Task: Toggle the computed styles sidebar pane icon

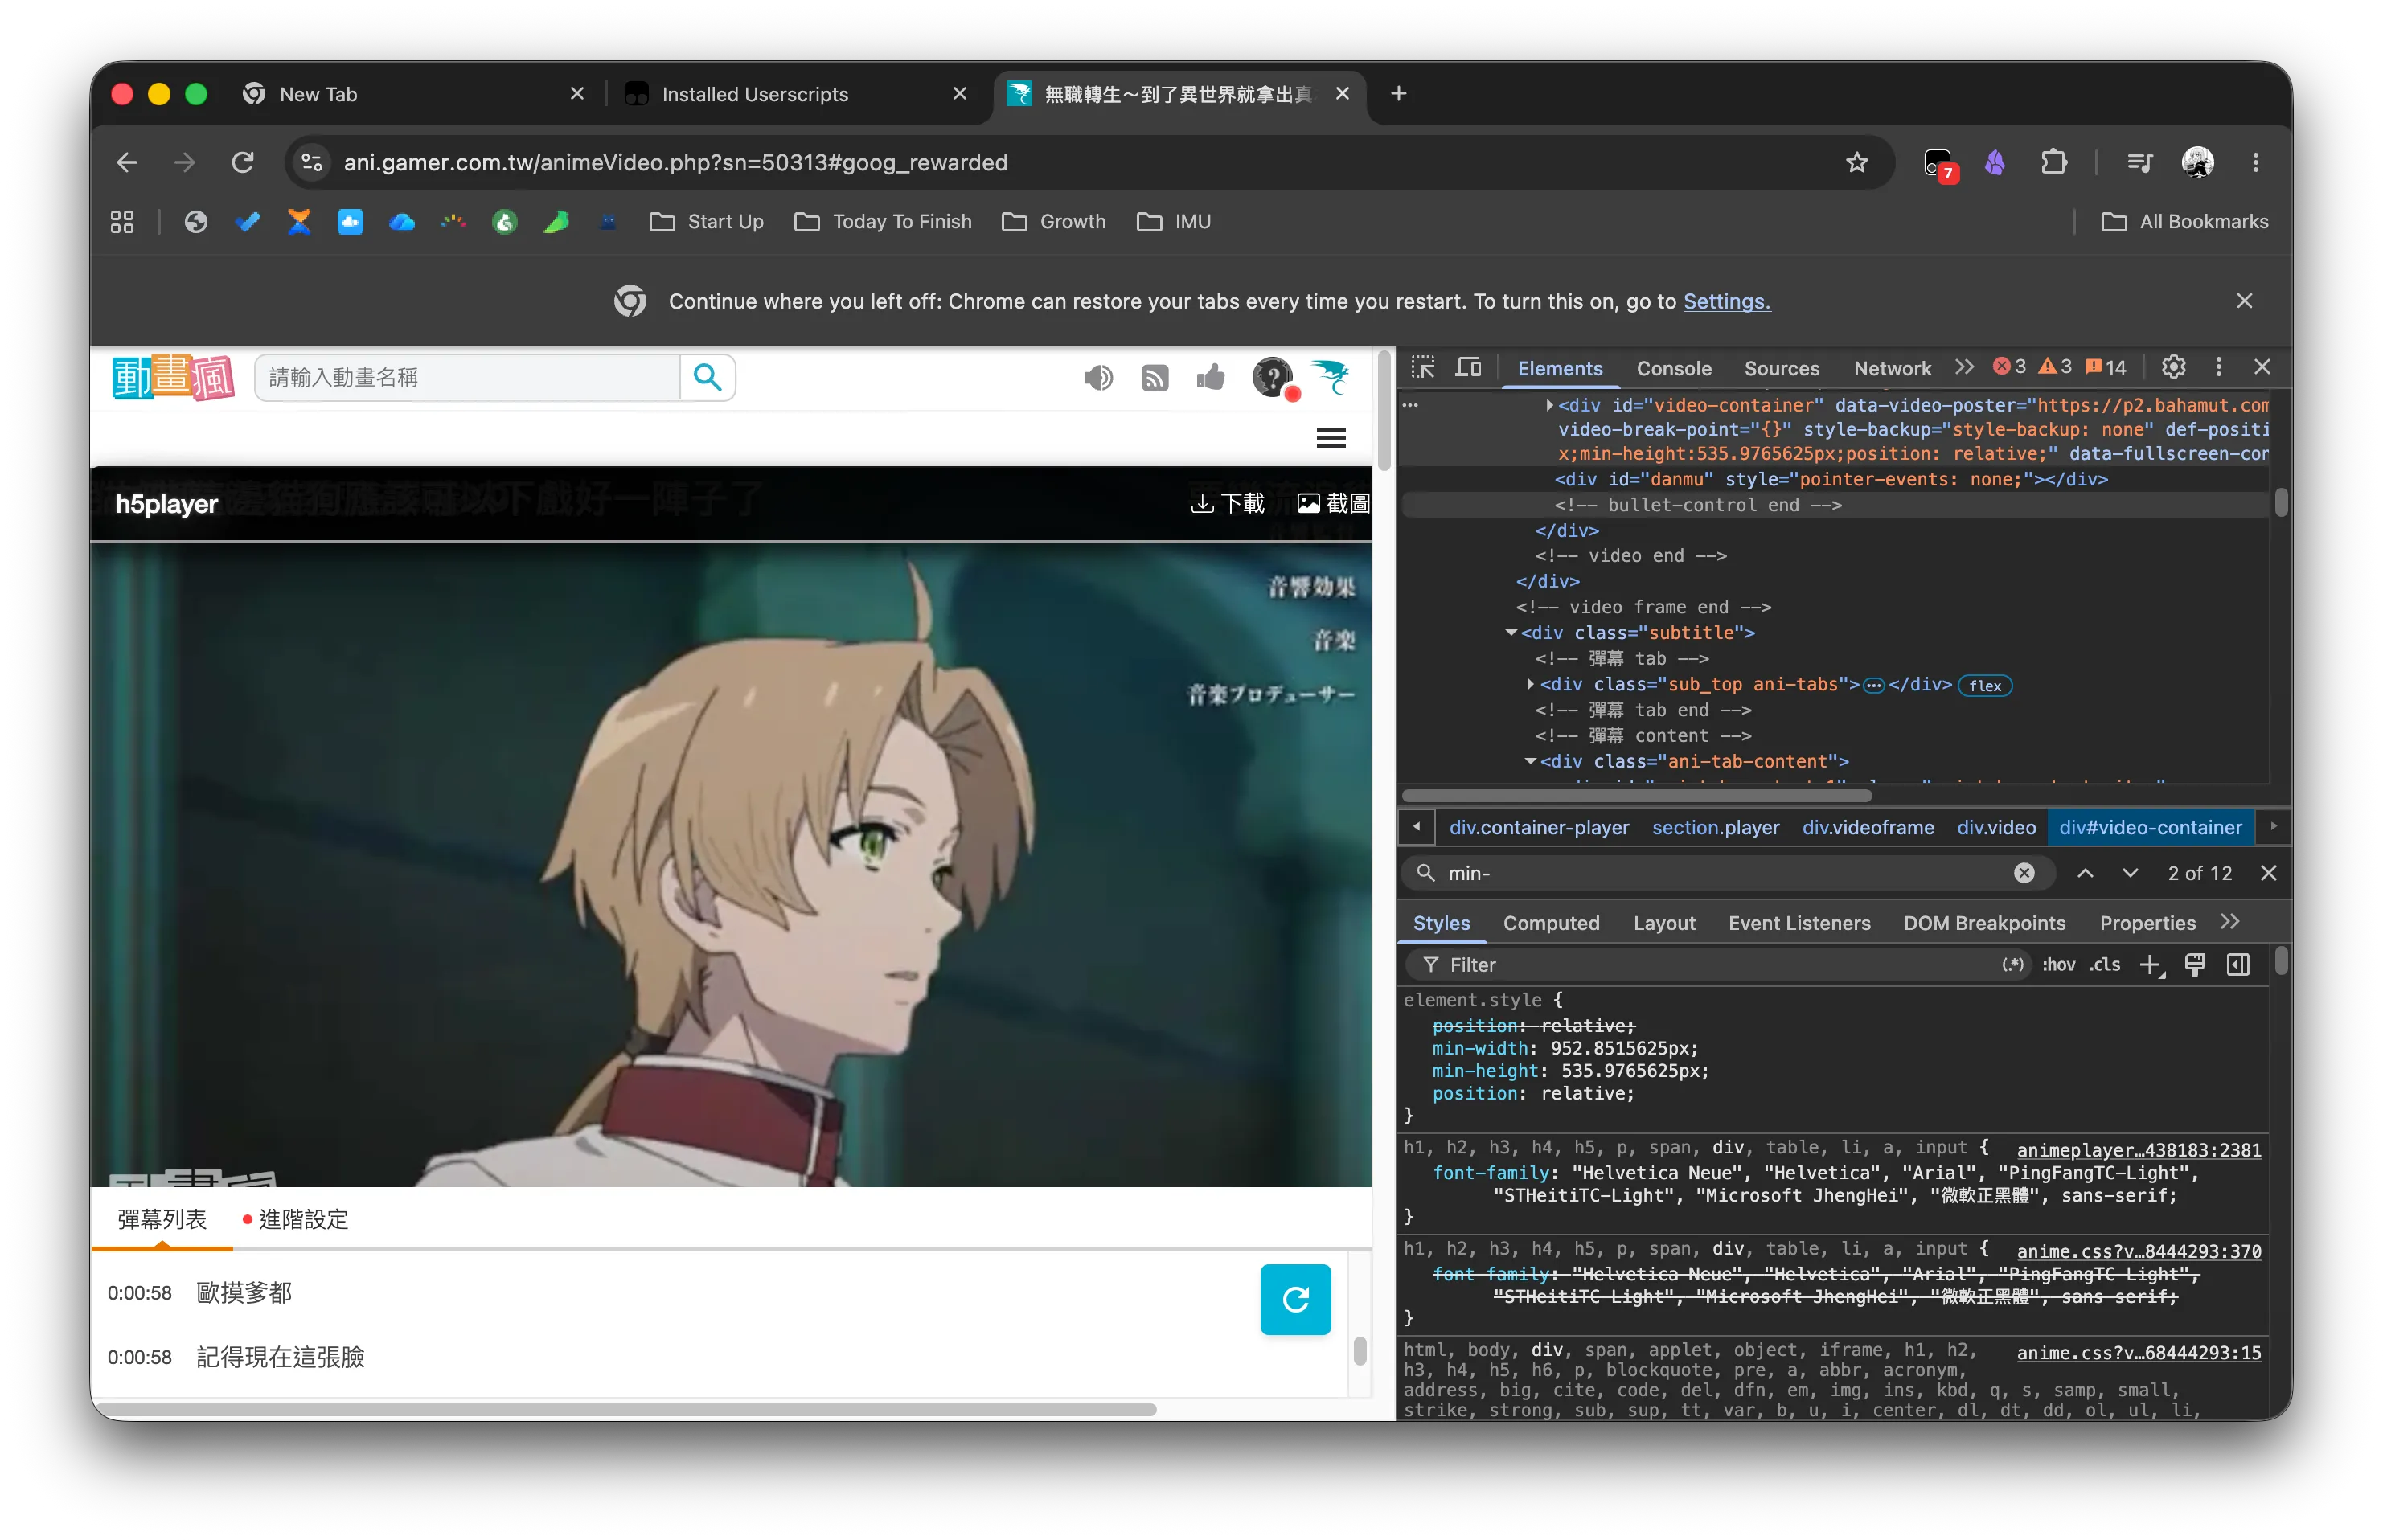Action: pyautogui.click(x=2238, y=965)
